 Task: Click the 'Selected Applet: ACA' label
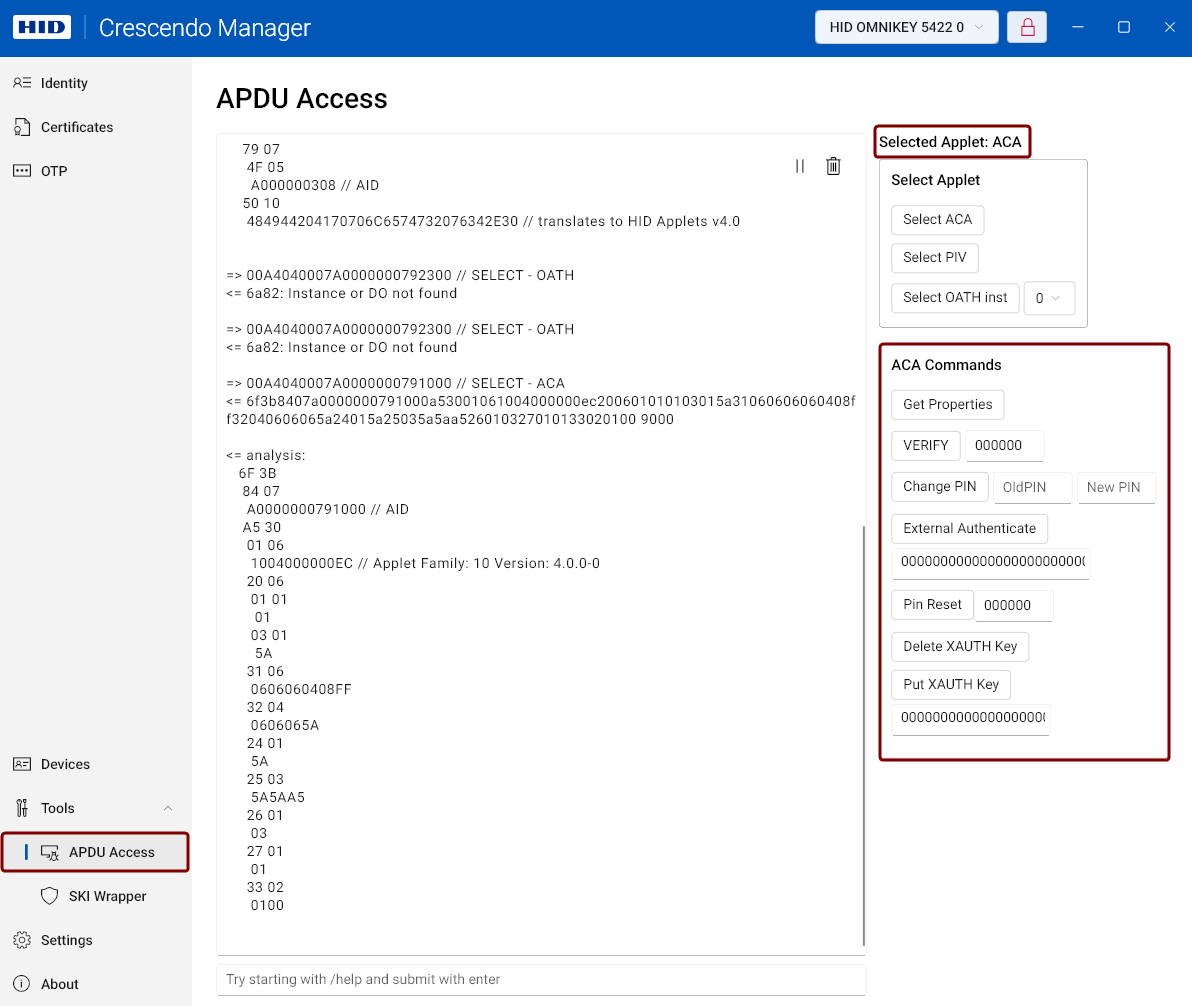tap(950, 142)
